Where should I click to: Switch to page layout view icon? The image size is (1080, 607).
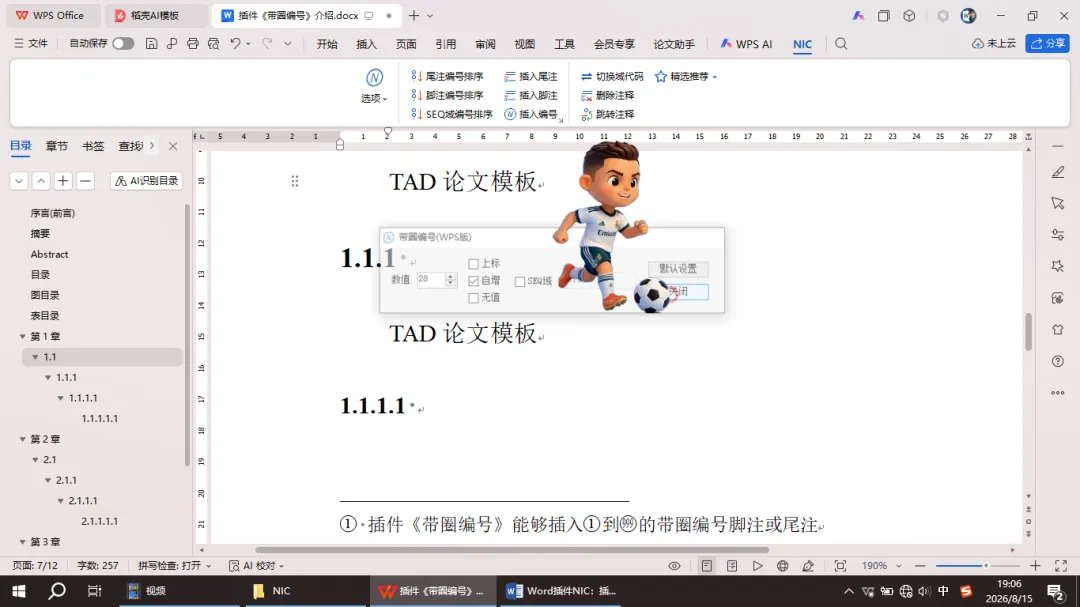pos(707,566)
